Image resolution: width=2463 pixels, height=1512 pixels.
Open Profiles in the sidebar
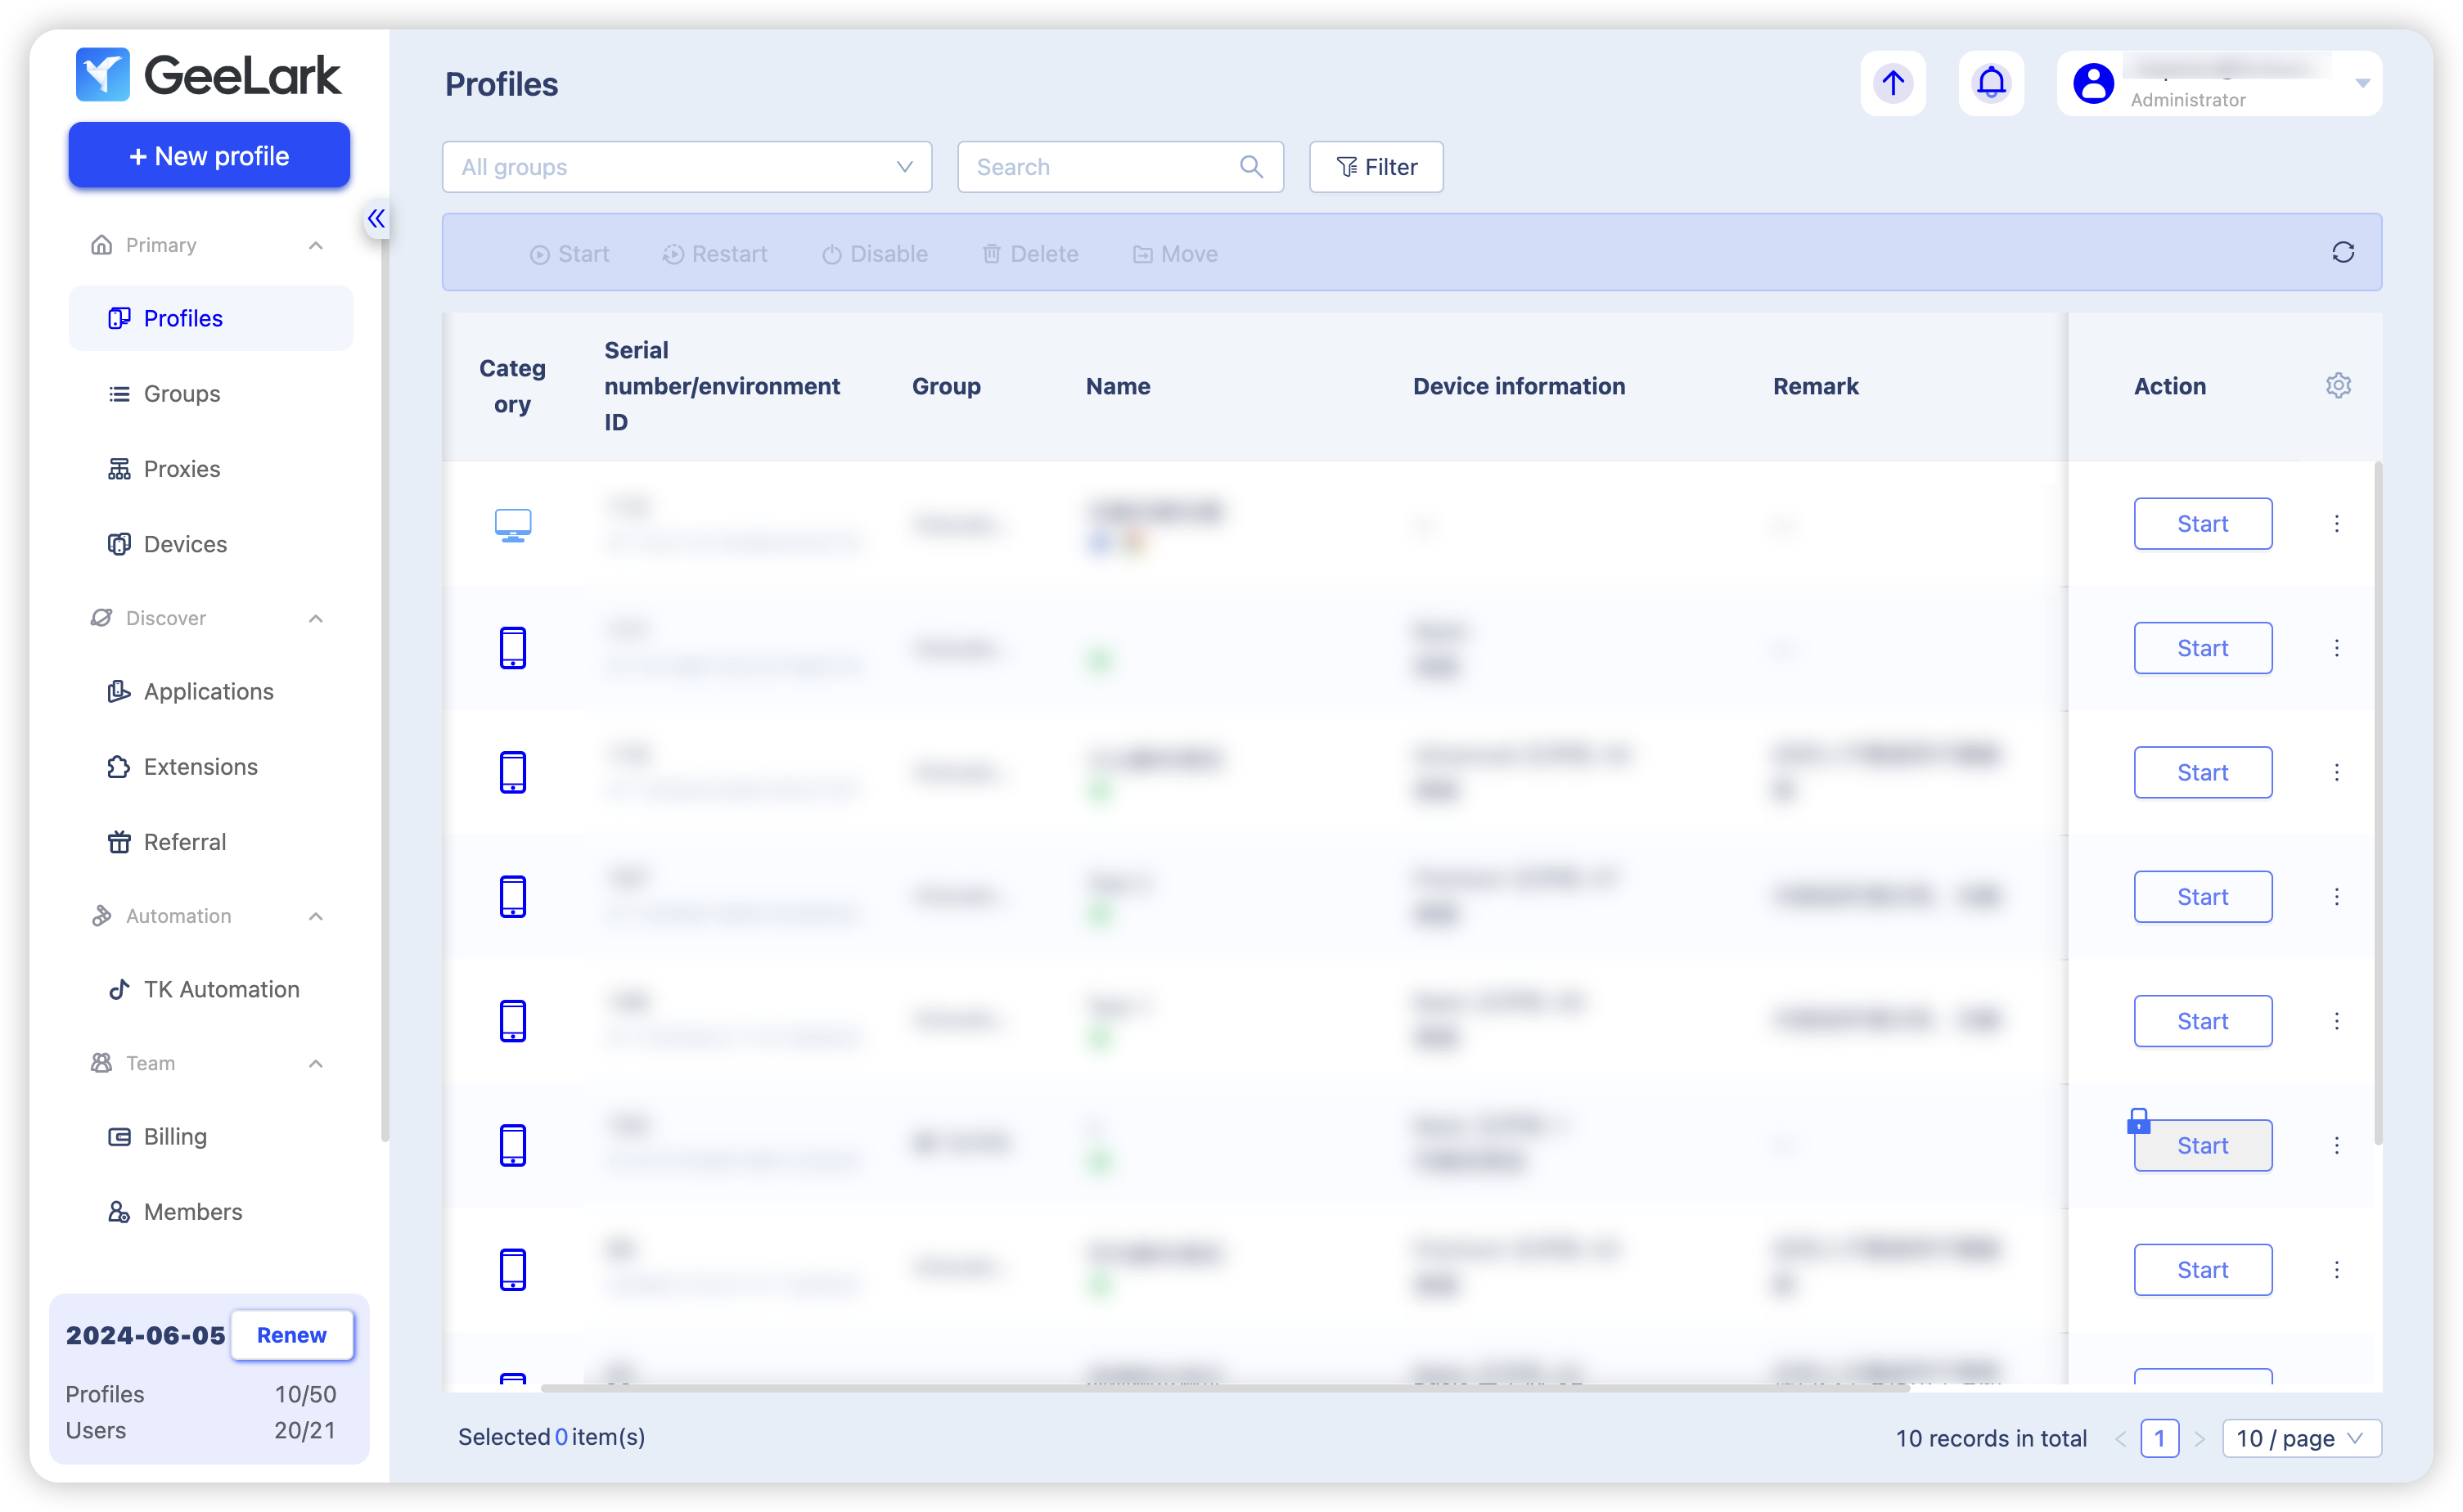[210, 318]
